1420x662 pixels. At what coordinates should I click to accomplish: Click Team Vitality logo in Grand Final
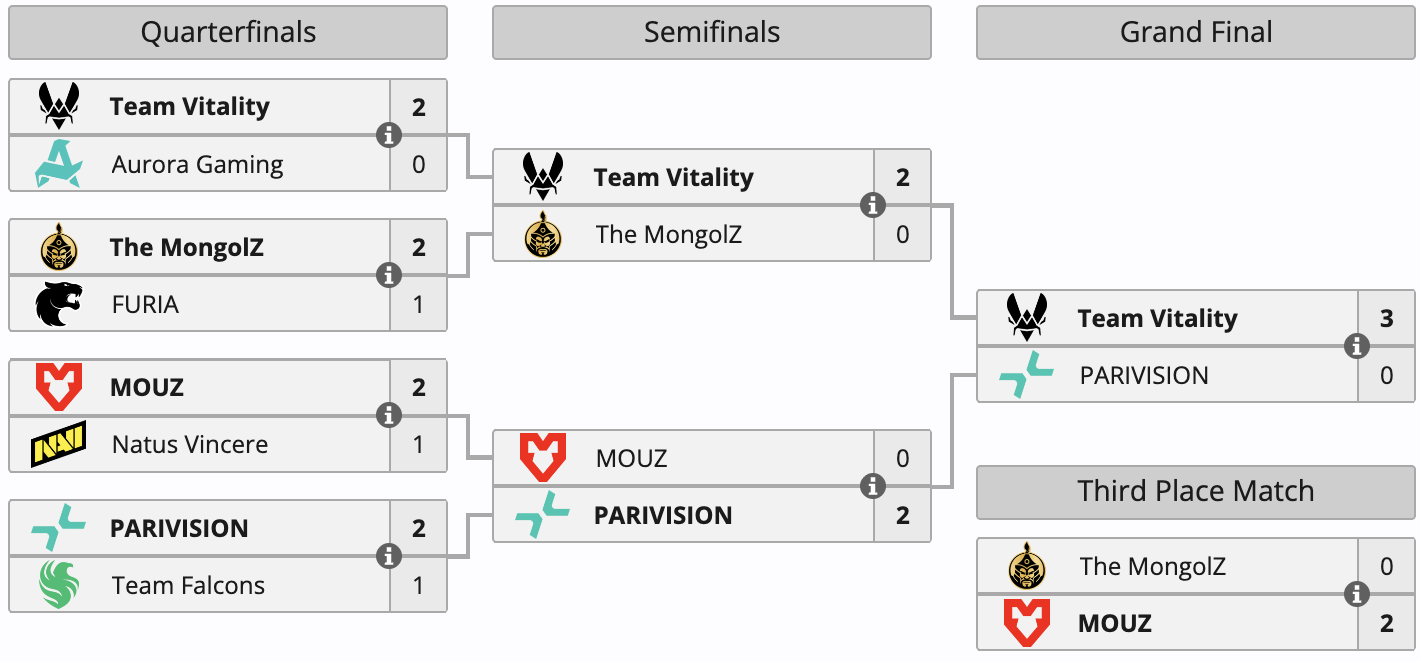pos(1027,318)
